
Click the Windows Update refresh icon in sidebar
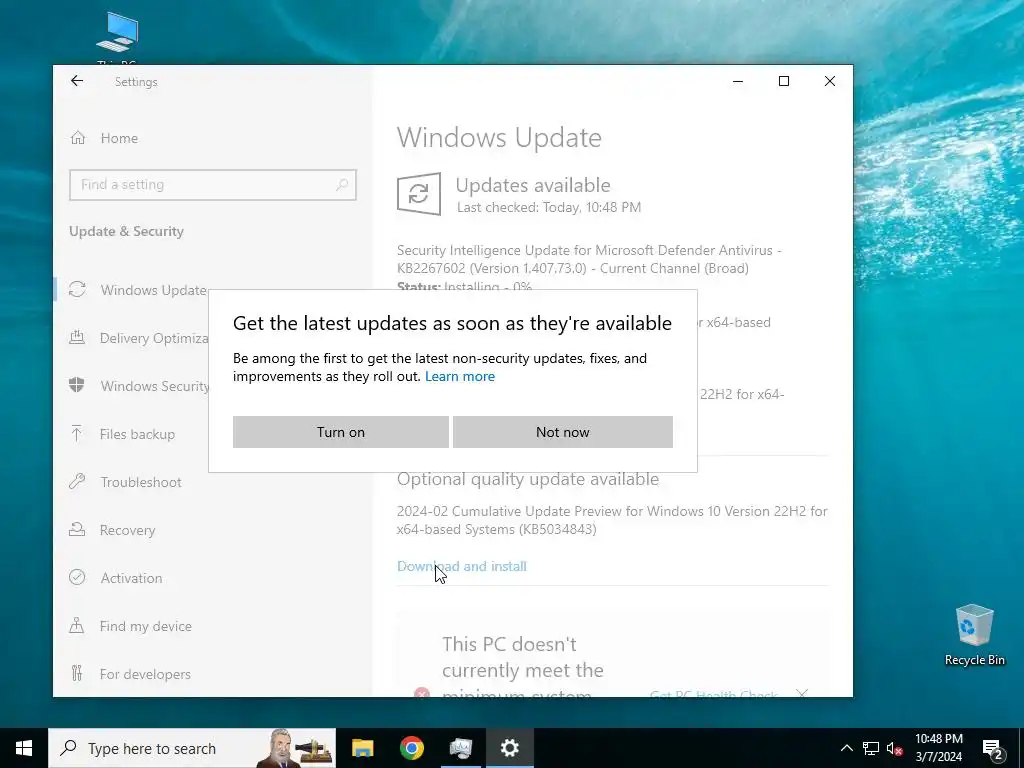[77, 289]
